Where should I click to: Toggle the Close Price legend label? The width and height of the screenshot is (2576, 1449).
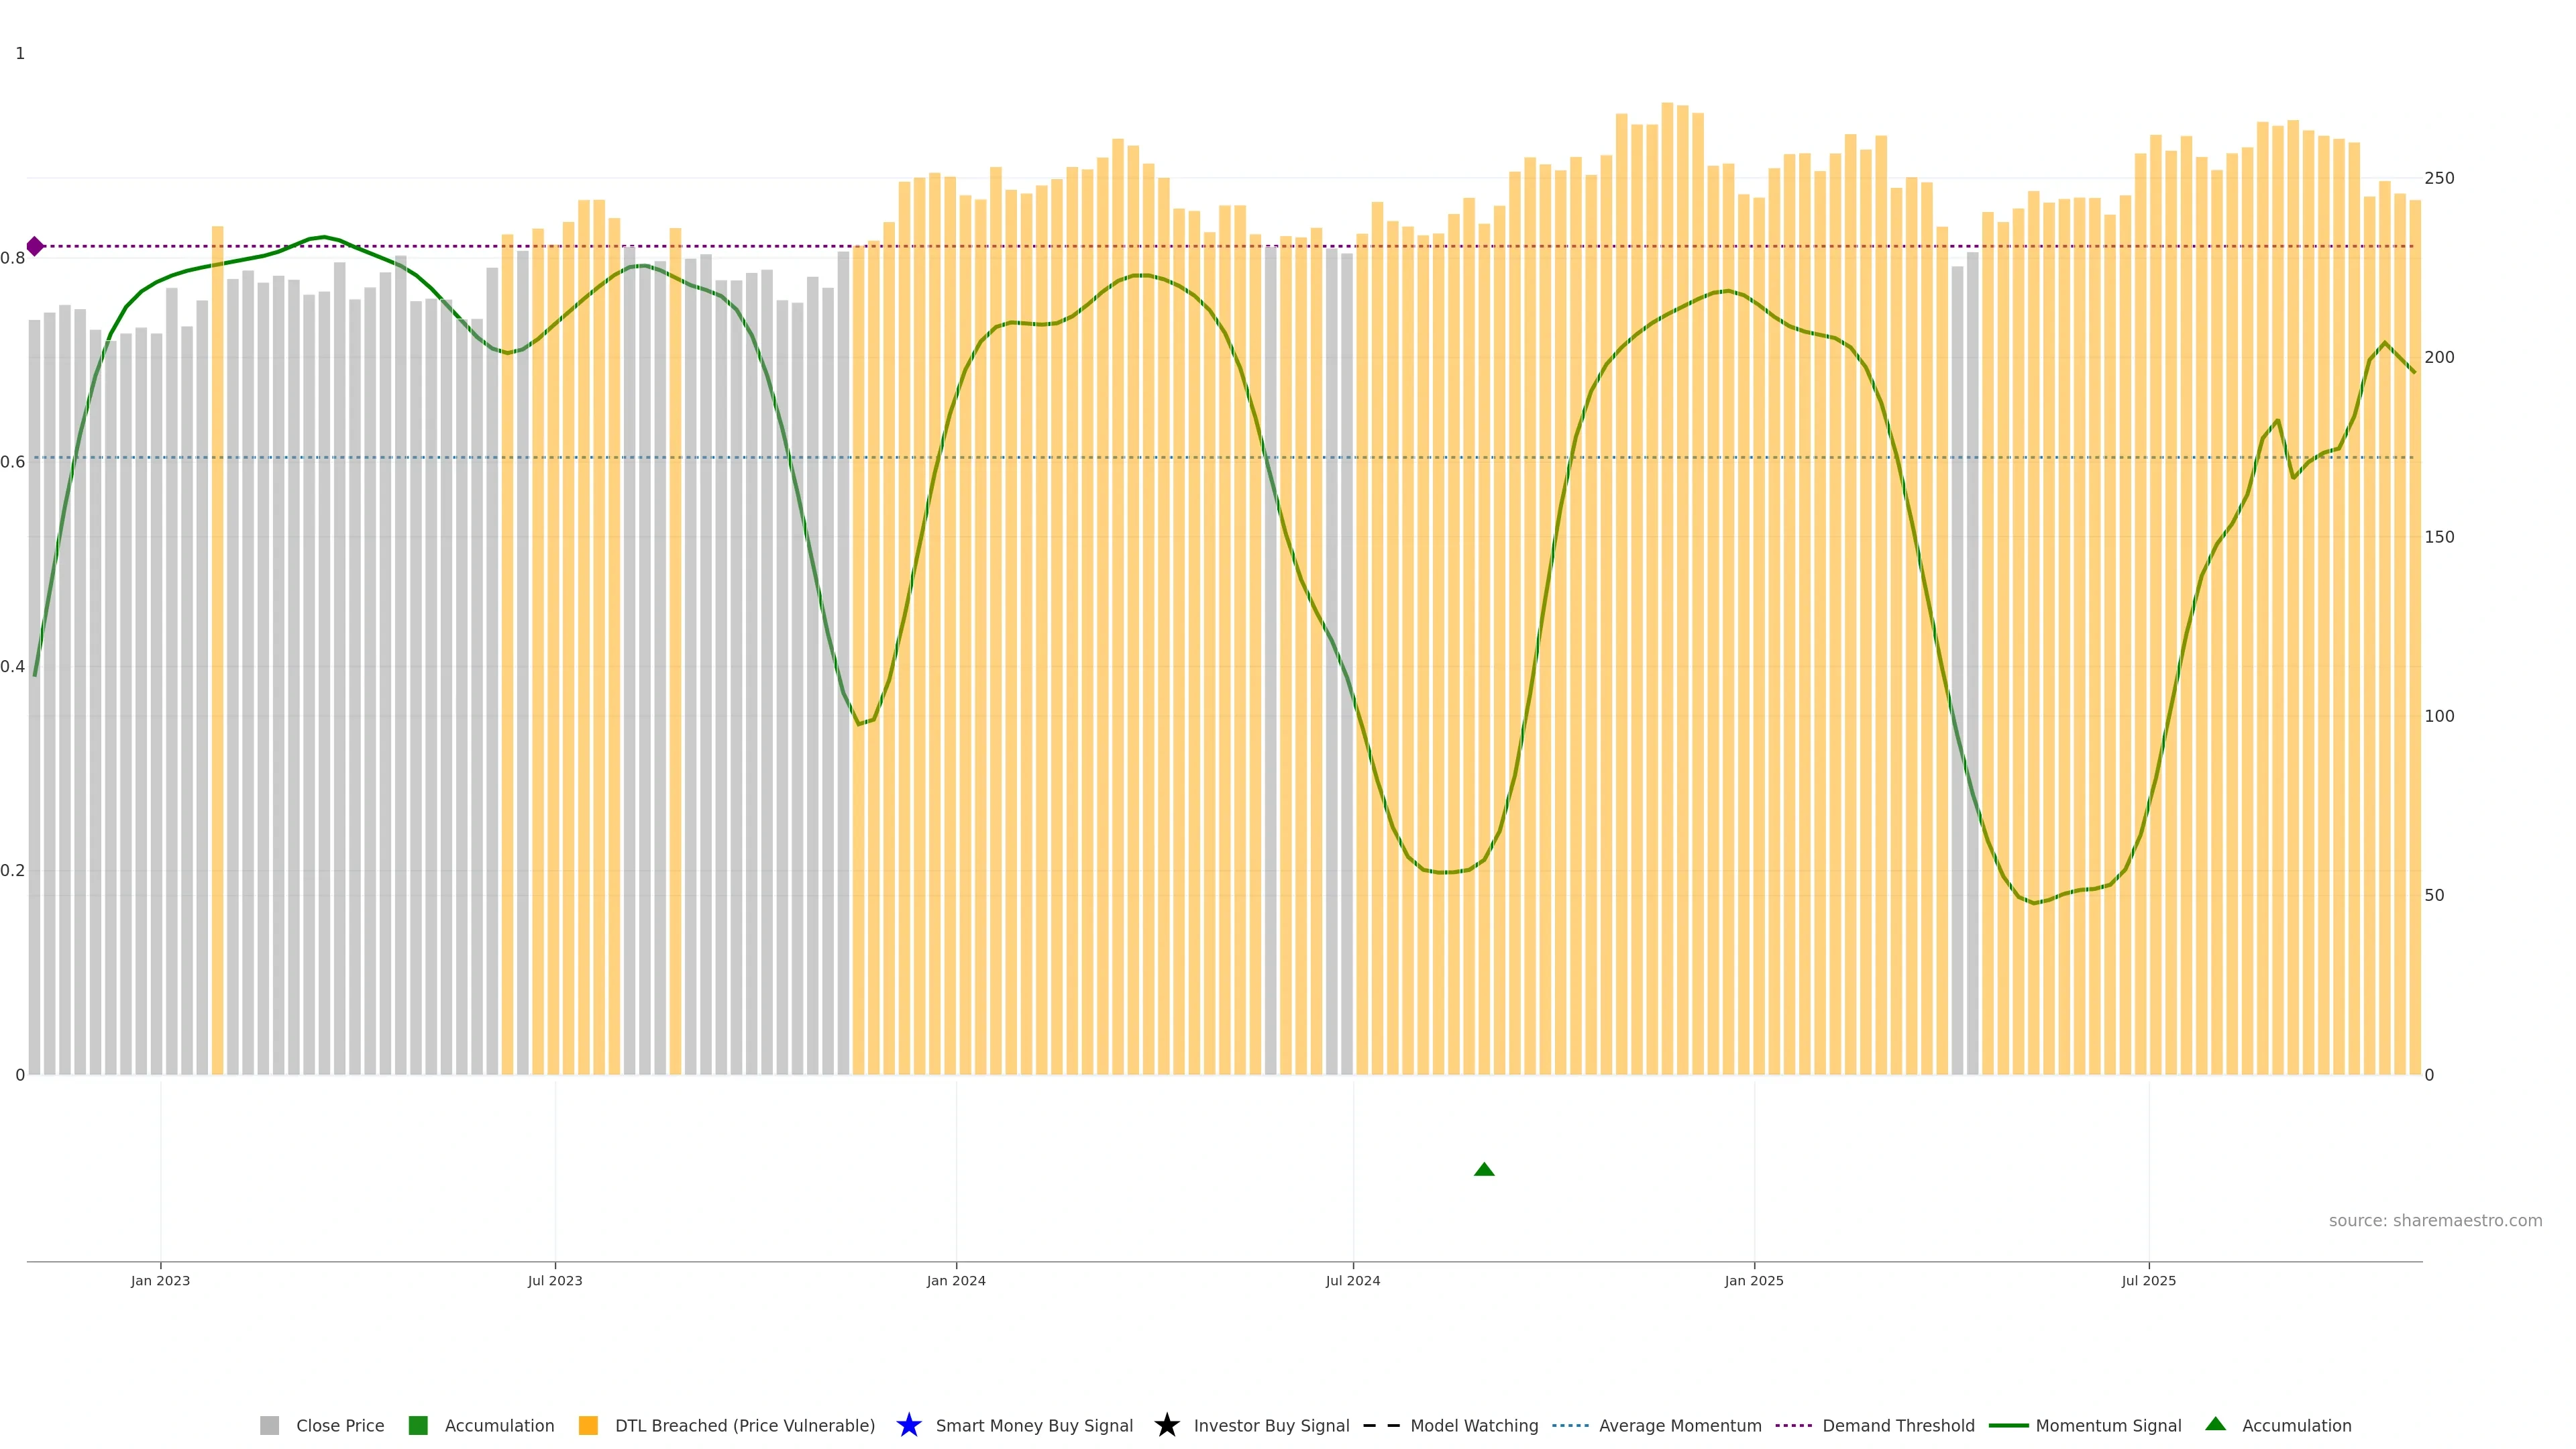pos(340,1426)
